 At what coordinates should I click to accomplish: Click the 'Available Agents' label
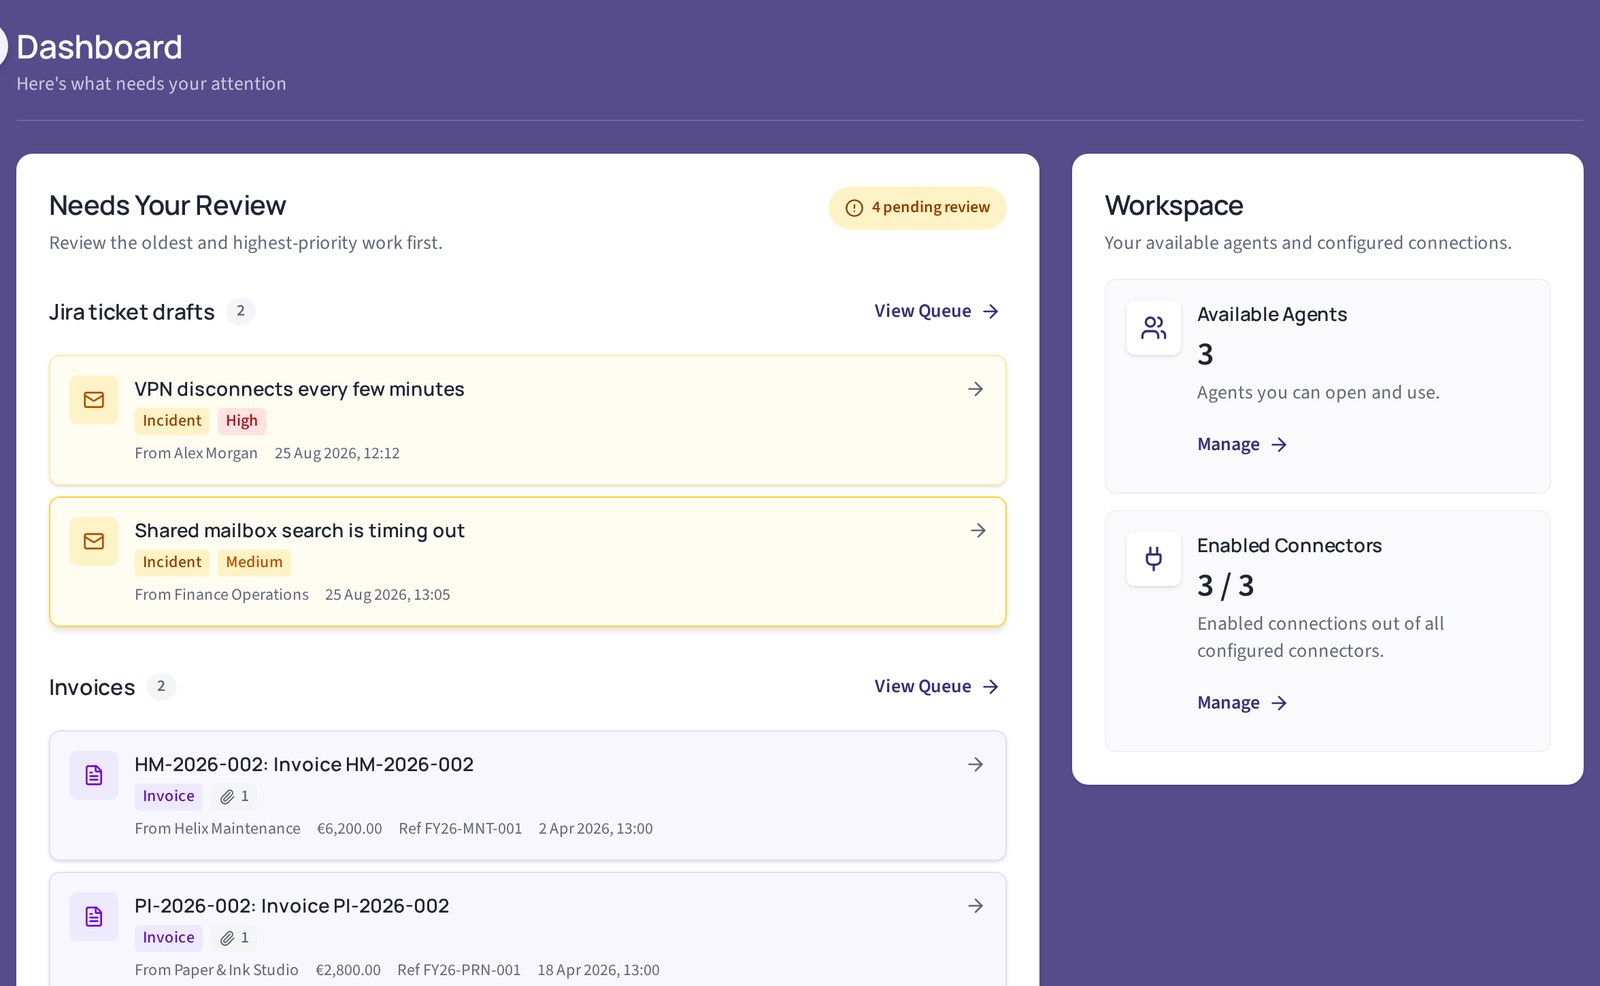[1272, 314]
